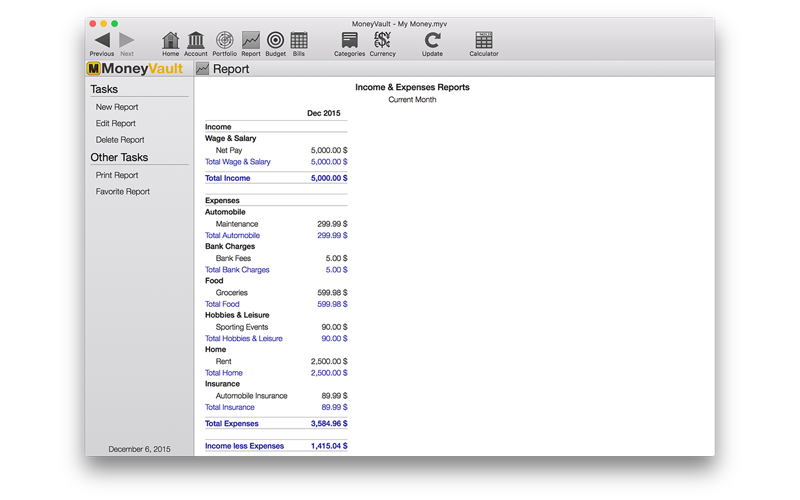Minimize window with the yellow button
800x500 pixels.
pos(104,23)
